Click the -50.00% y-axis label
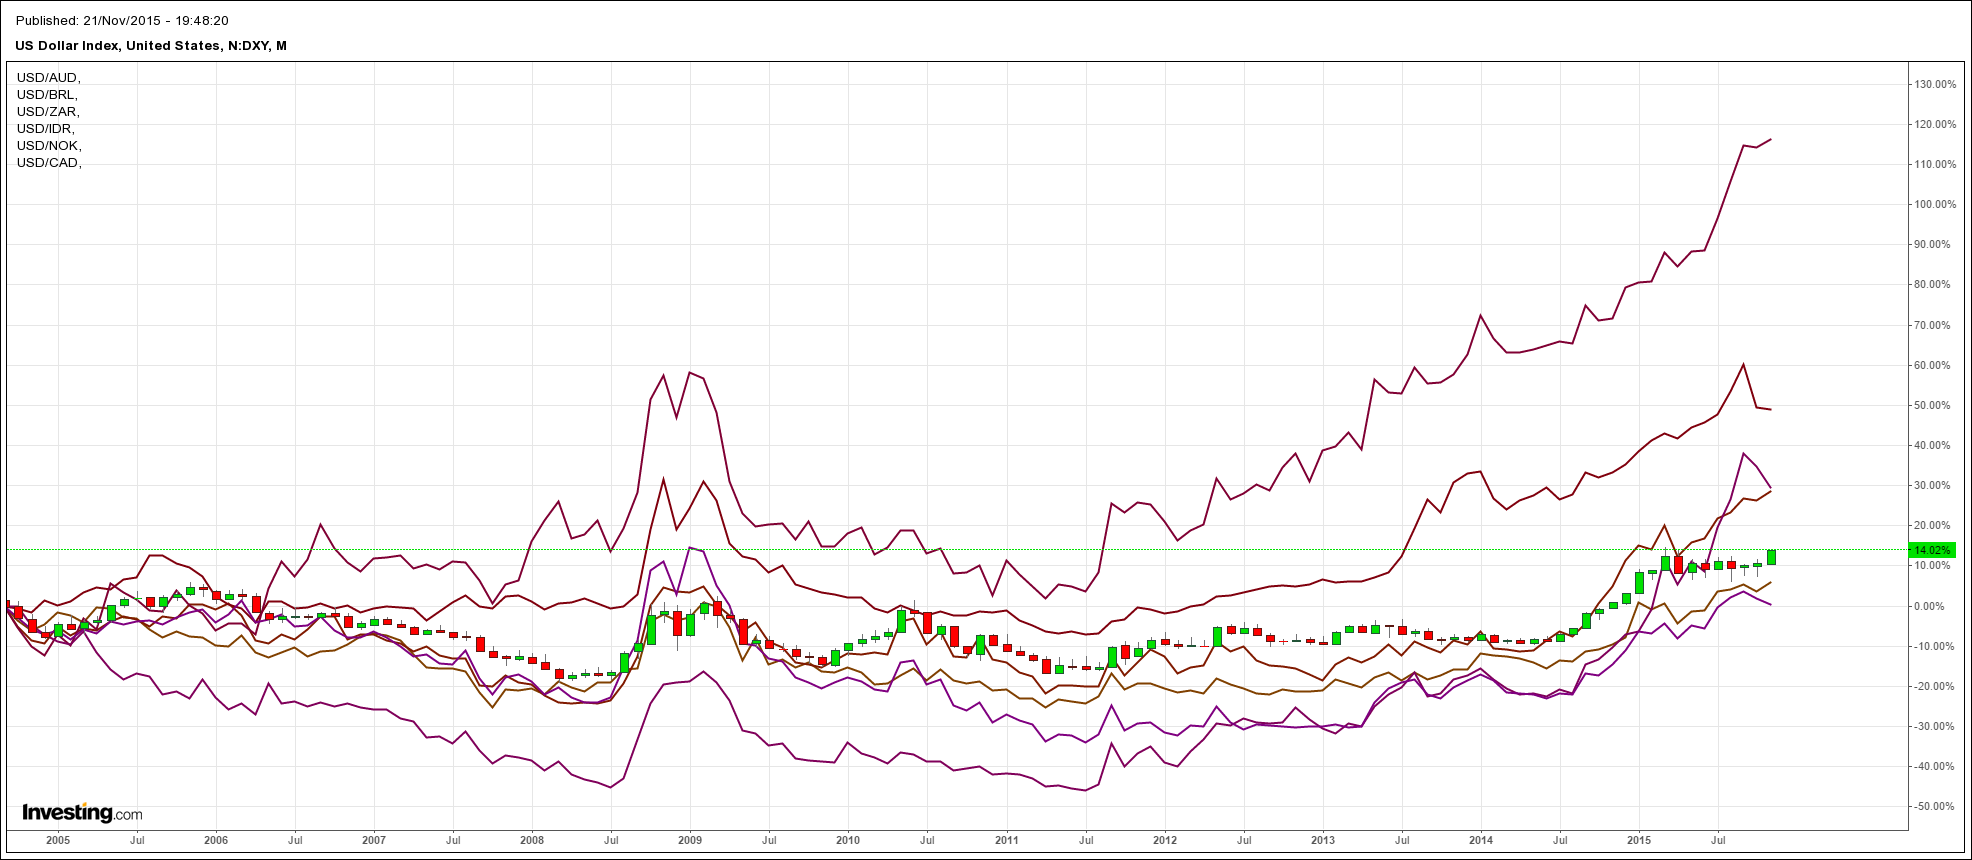This screenshot has width=1972, height=860. [1934, 806]
